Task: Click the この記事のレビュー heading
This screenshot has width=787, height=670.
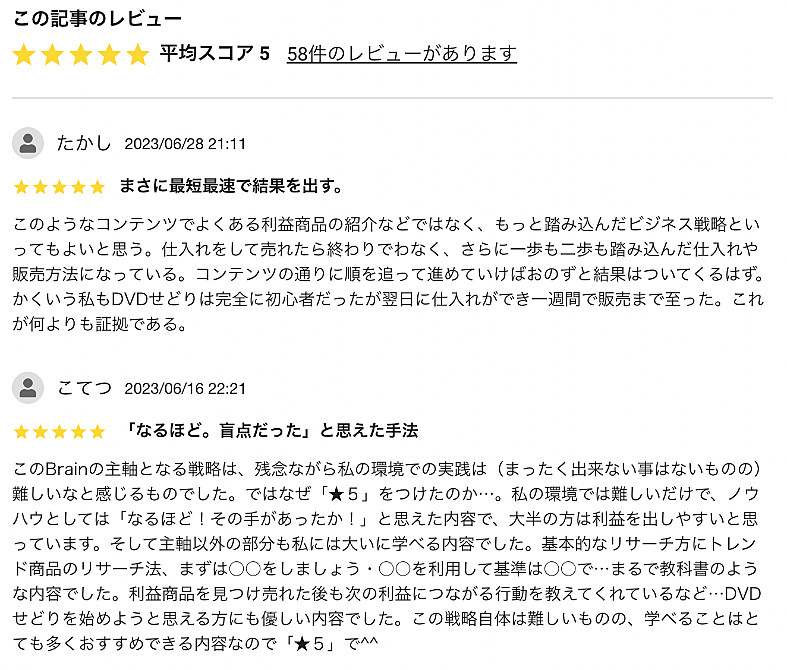Action: [x=96, y=19]
